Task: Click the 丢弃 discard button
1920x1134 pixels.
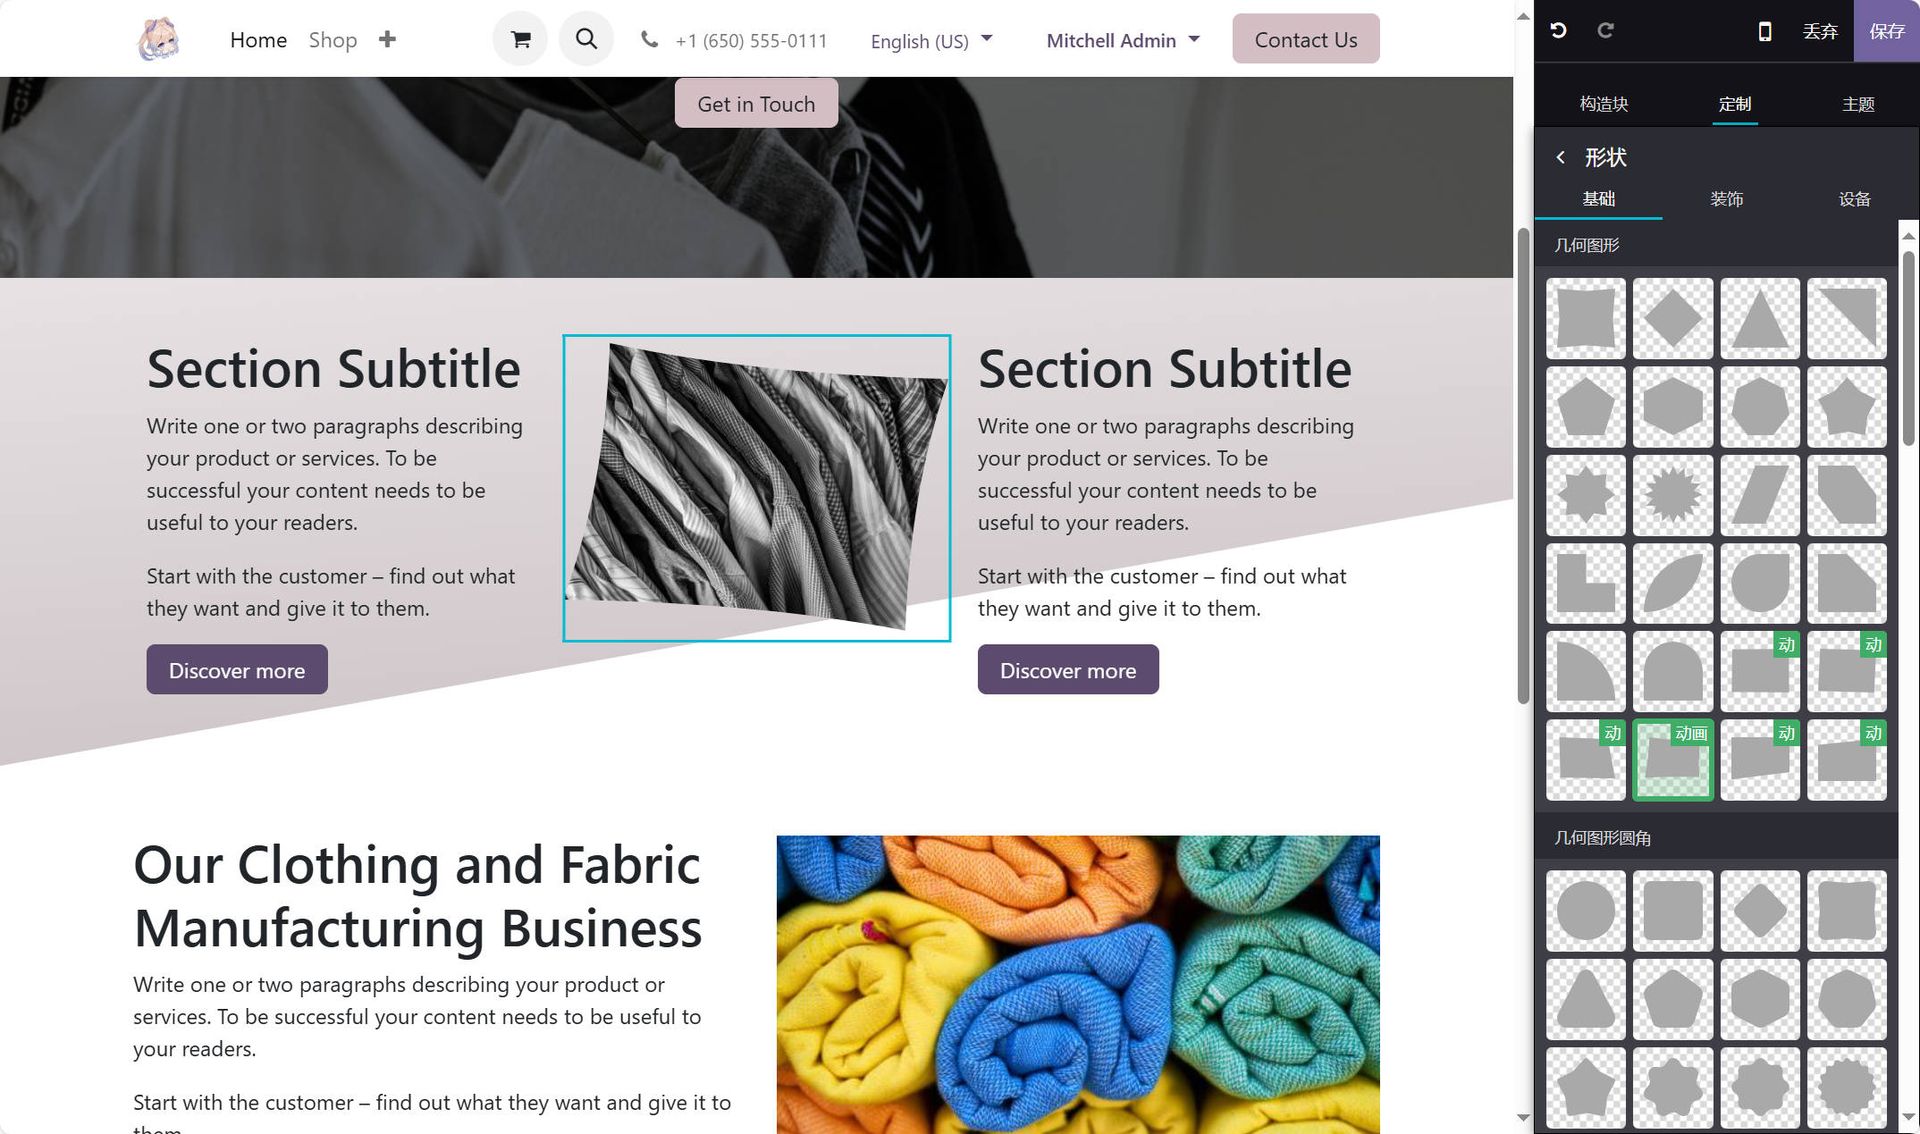Action: (x=1820, y=31)
